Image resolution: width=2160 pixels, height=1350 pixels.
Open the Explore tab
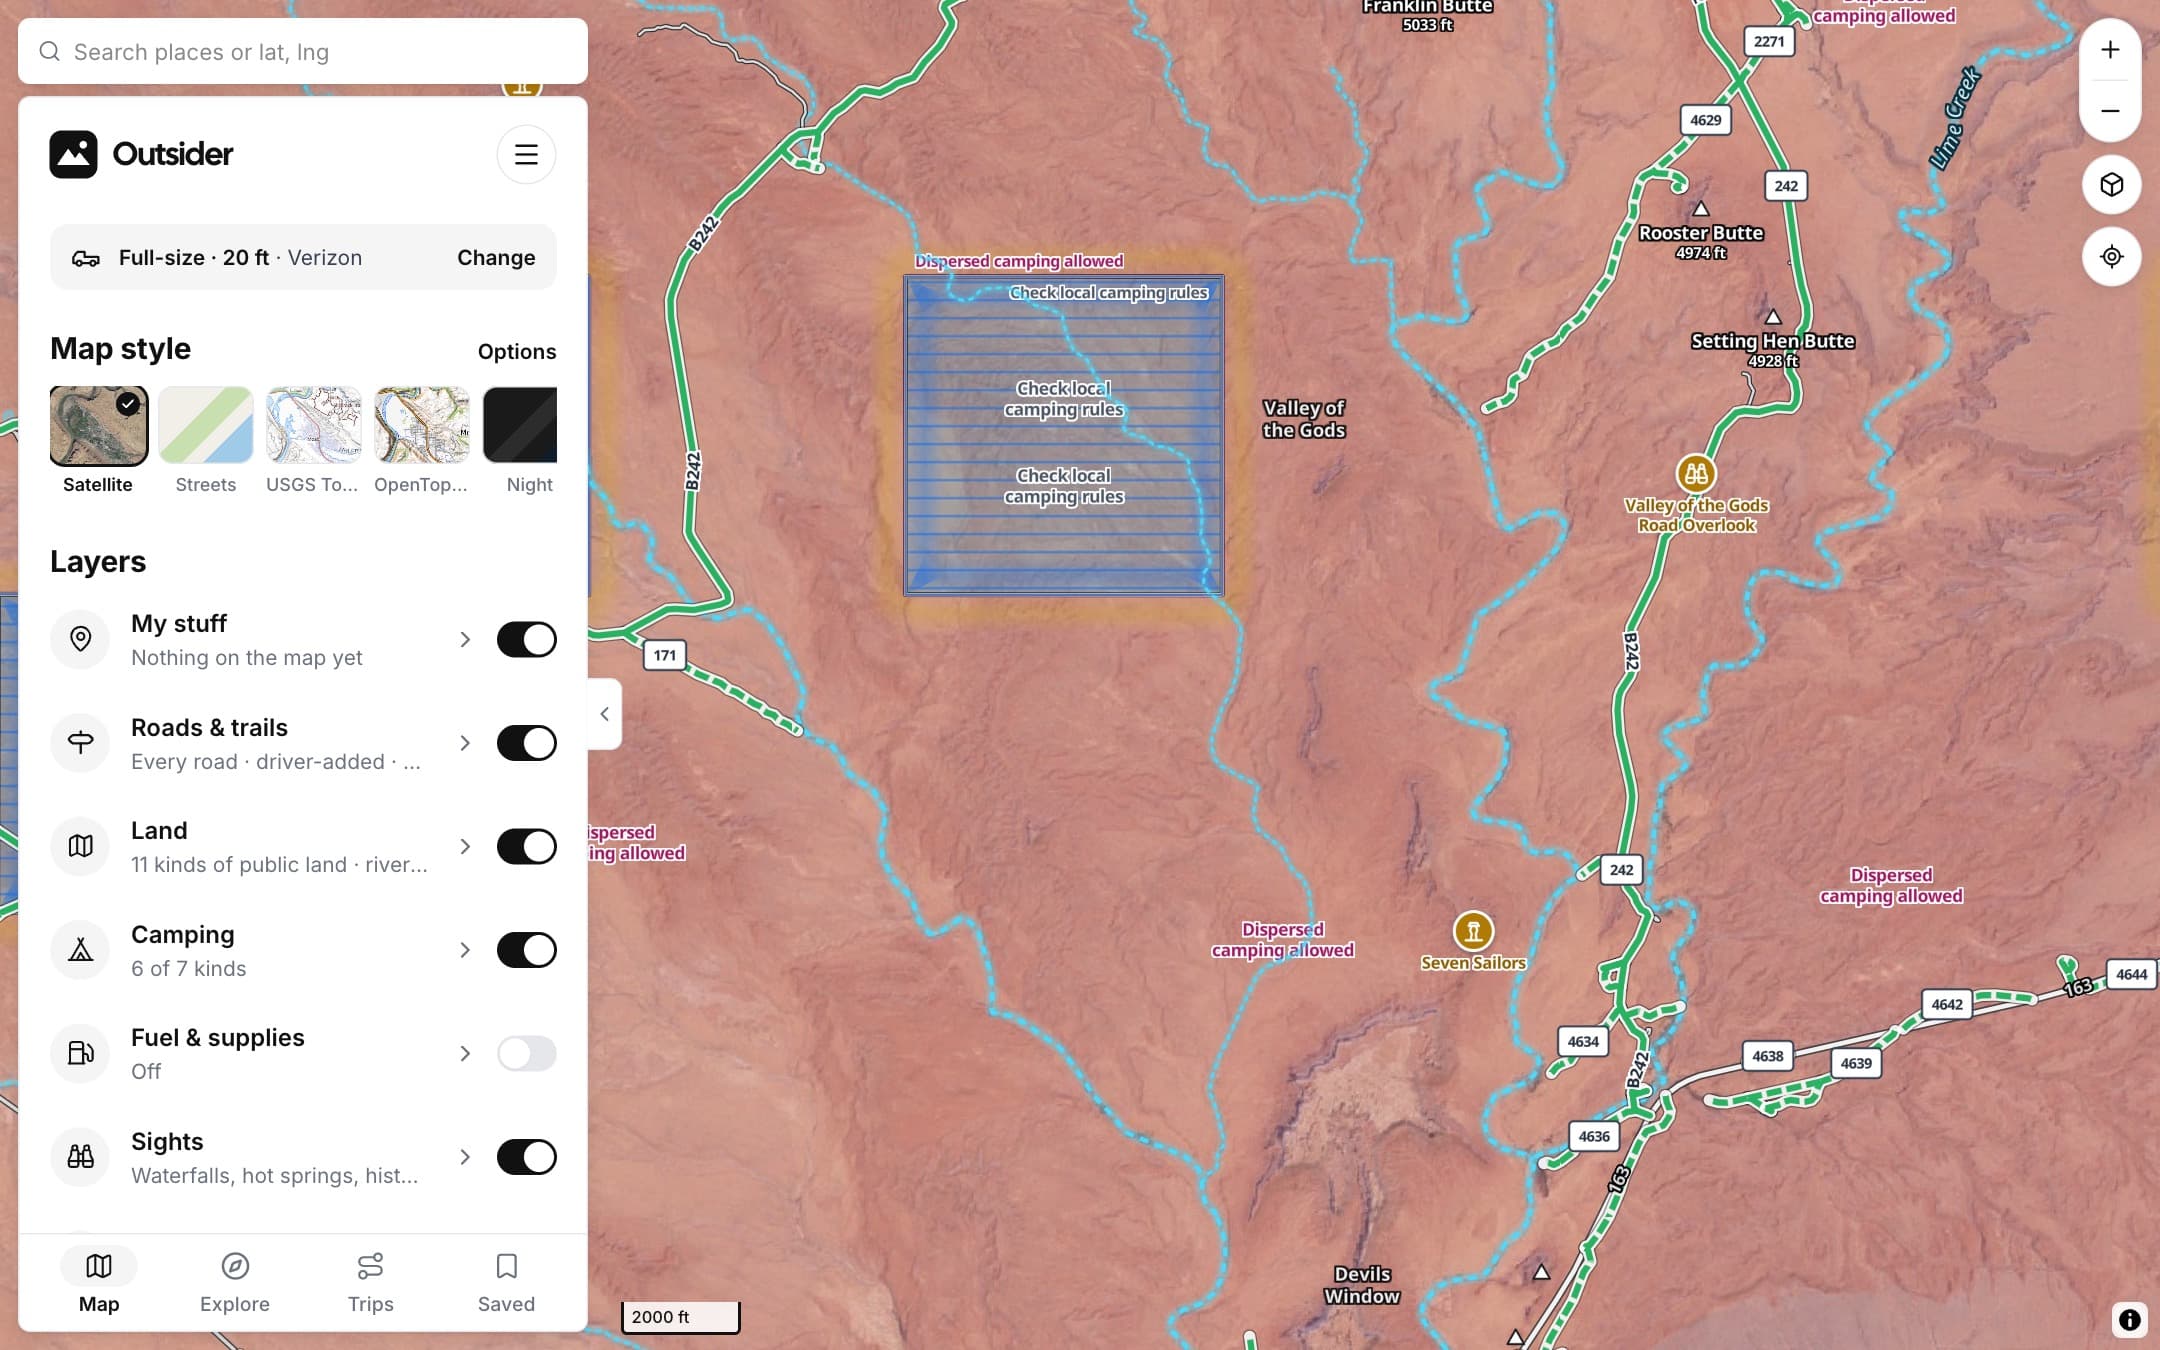coord(235,1282)
